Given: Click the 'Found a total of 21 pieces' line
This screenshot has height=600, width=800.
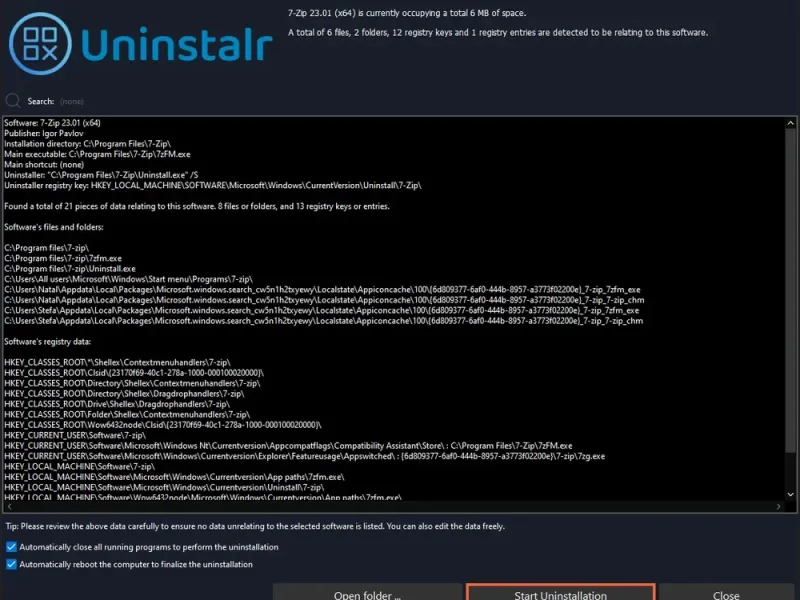Looking at the screenshot, I should point(197,206).
